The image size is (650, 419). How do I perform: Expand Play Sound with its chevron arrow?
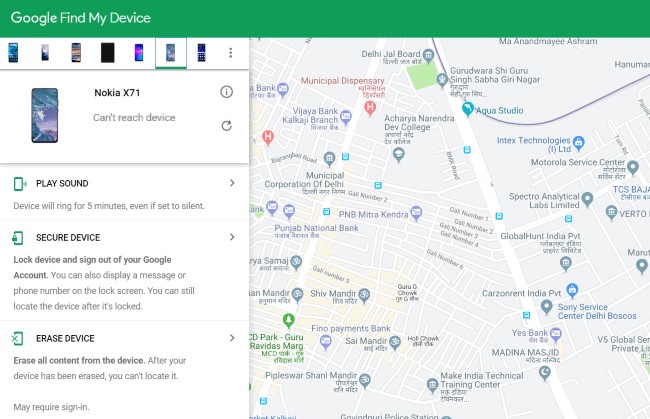click(x=232, y=183)
